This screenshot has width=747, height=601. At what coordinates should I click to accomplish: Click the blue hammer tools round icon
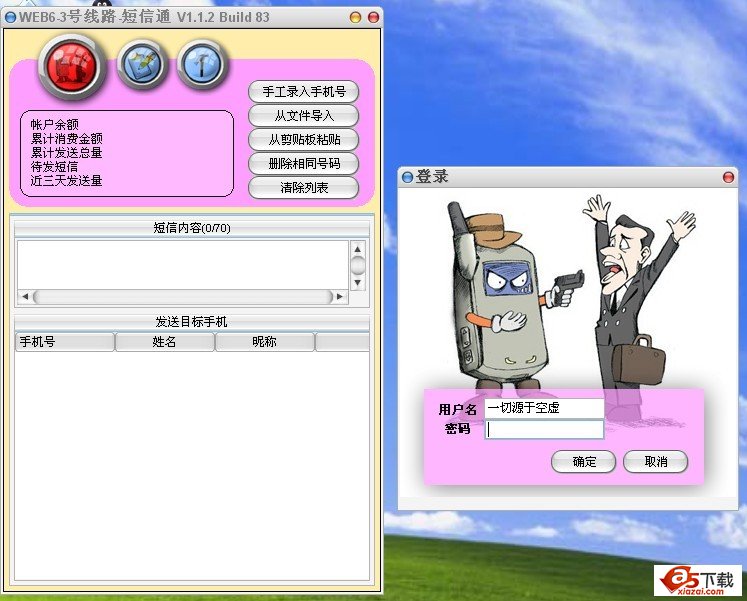(202, 65)
